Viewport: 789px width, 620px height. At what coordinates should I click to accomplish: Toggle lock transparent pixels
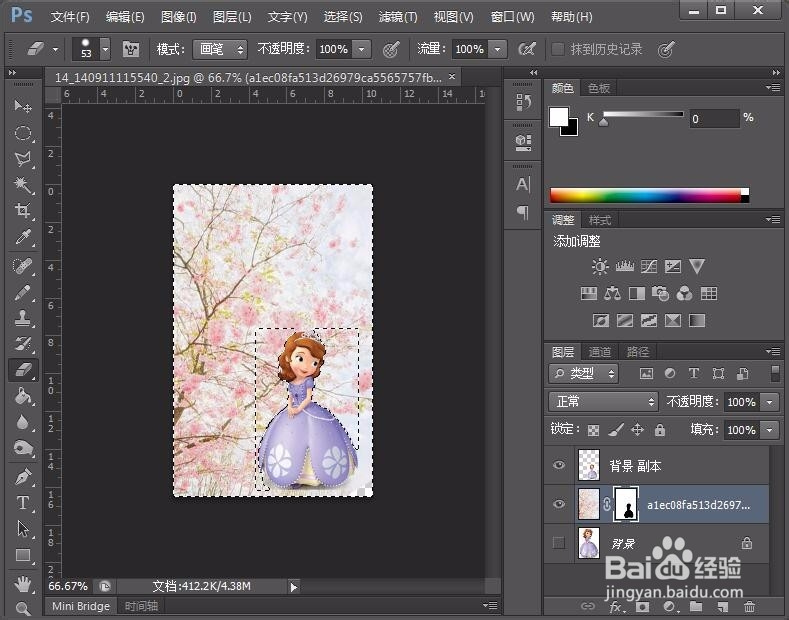tap(594, 430)
